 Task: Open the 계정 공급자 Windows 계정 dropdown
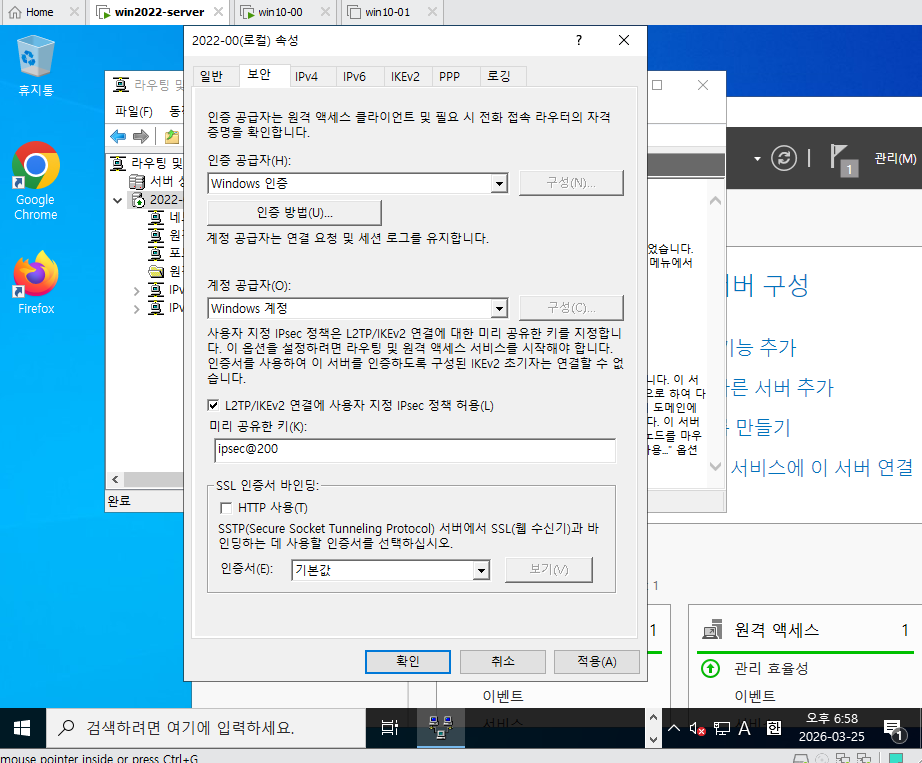499,308
